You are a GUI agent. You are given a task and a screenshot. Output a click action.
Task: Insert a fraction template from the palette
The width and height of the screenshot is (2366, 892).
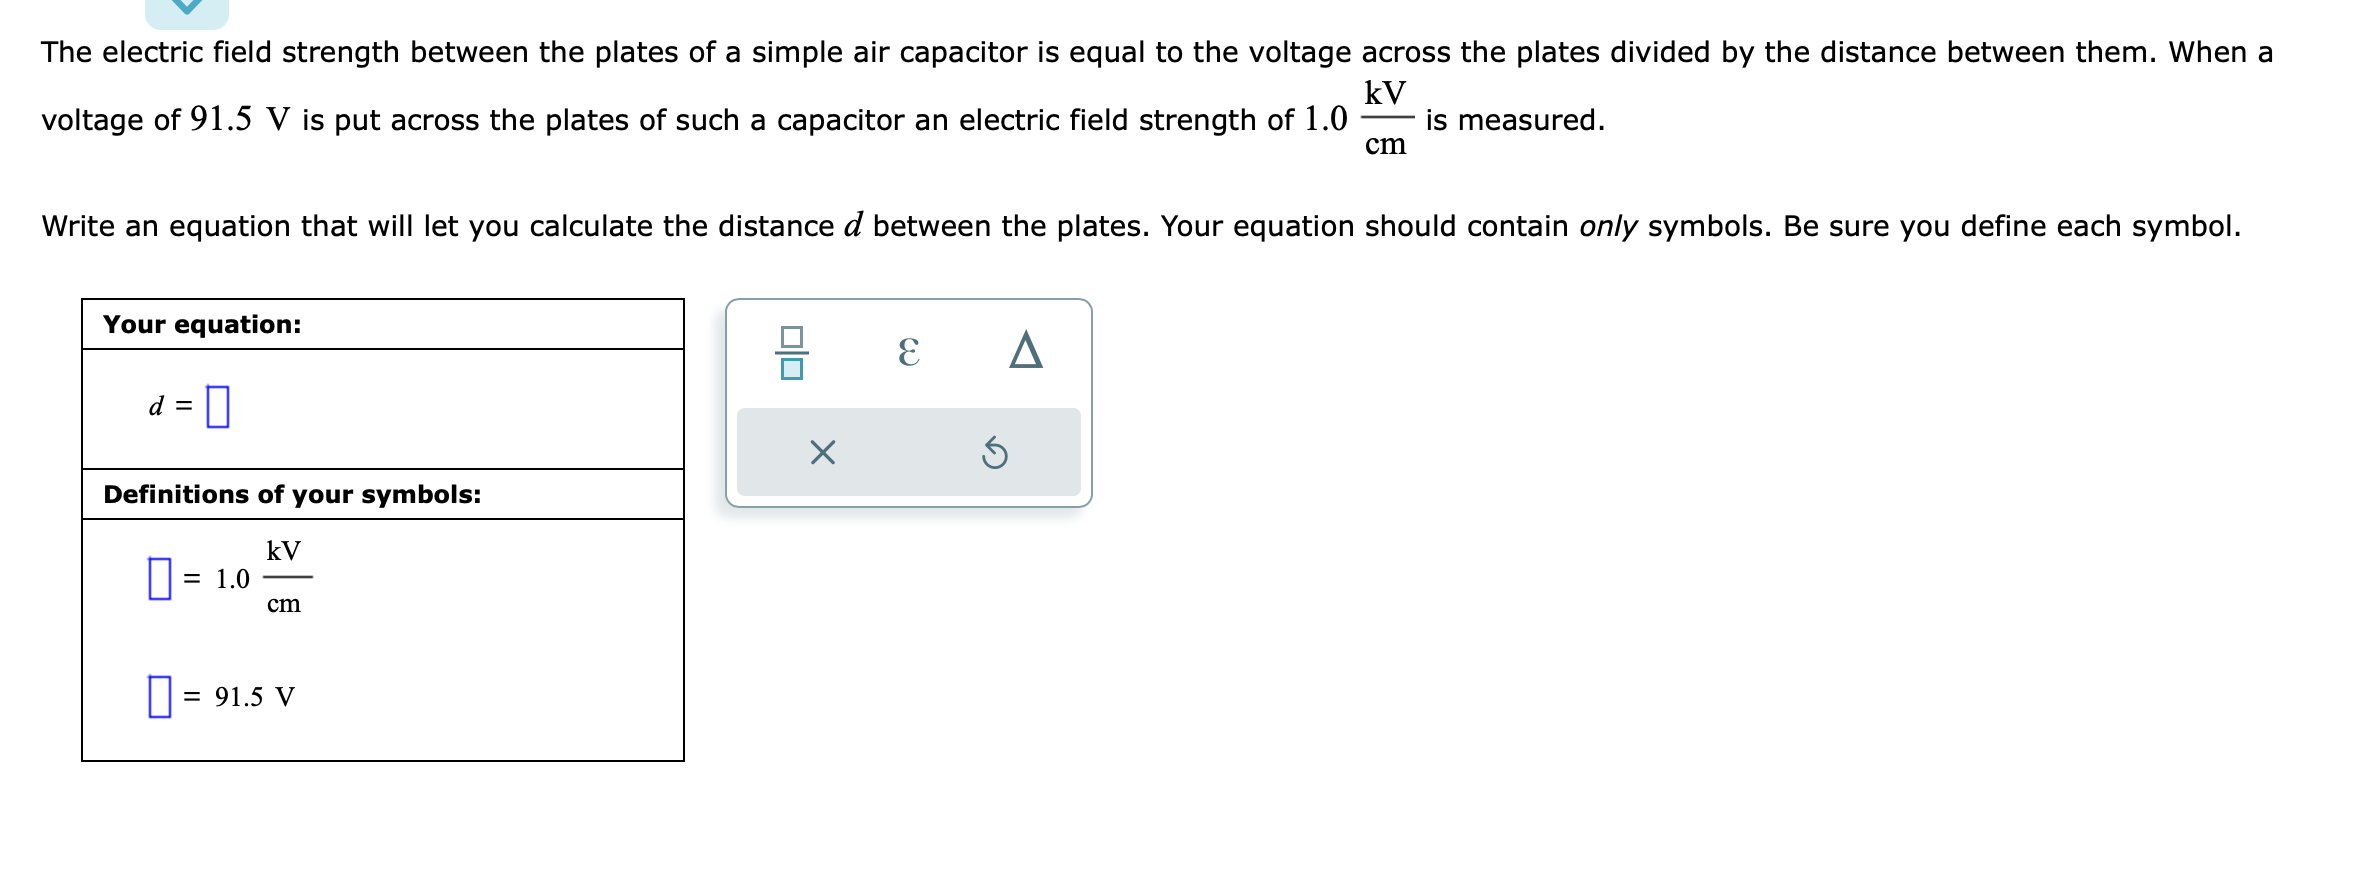[x=792, y=353]
